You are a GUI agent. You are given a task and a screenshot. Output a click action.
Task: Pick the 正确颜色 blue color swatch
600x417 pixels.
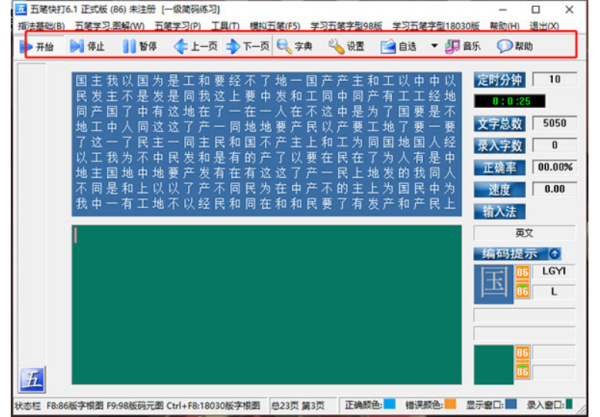390,404
